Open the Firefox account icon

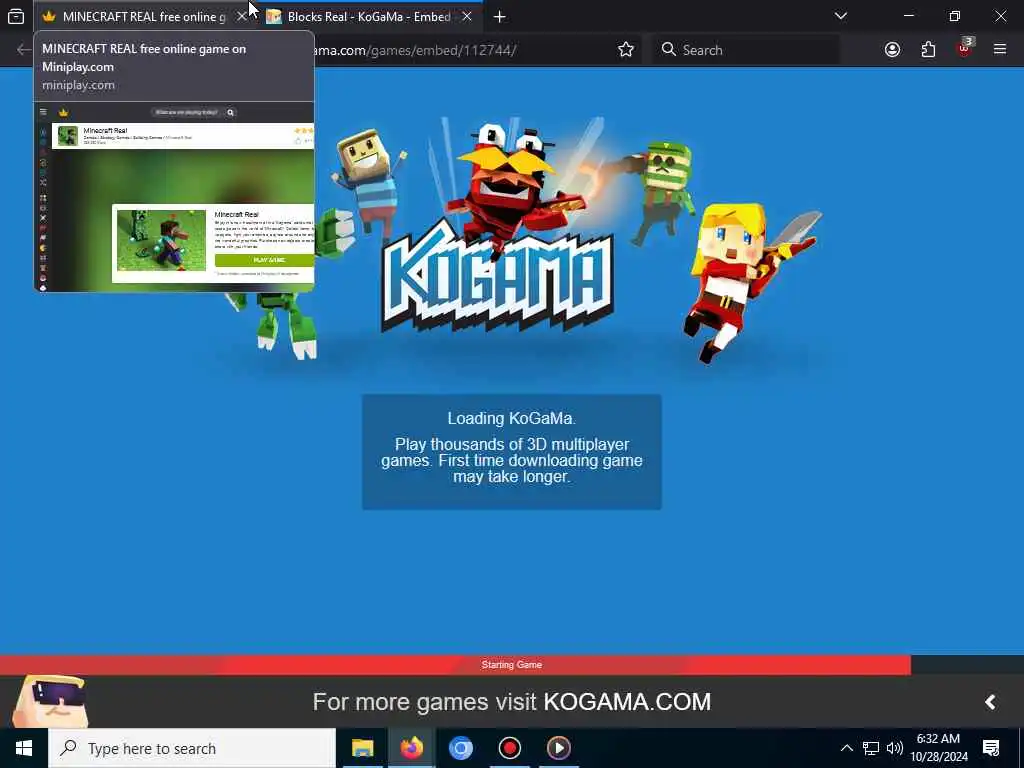tap(892, 50)
